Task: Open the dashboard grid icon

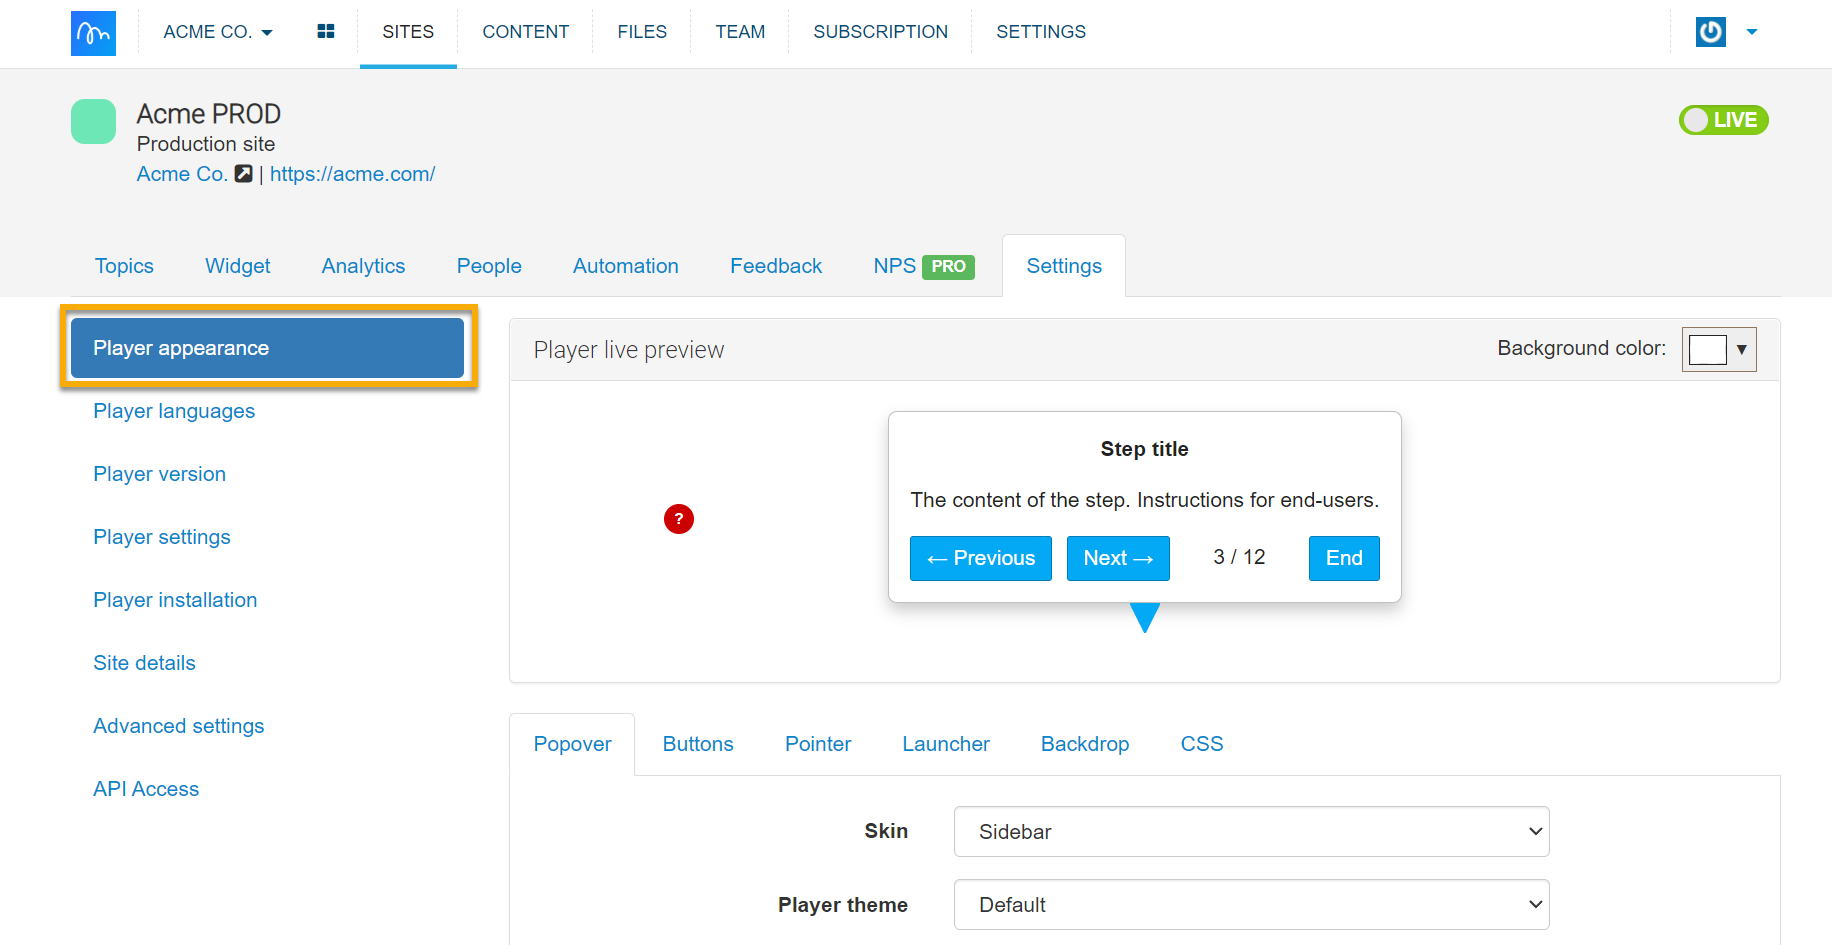Action: [326, 32]
